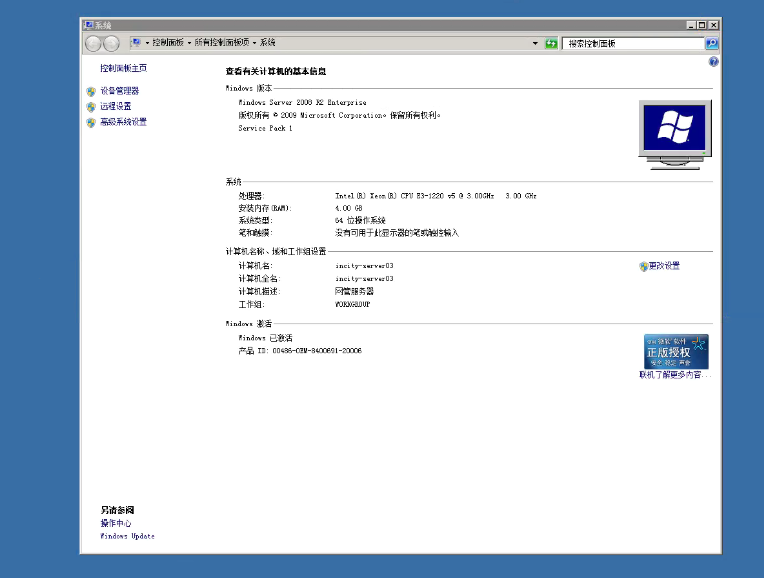The image size is (764, 578).
Task: Go back with the Back arrow button
Action: (93, 44)
